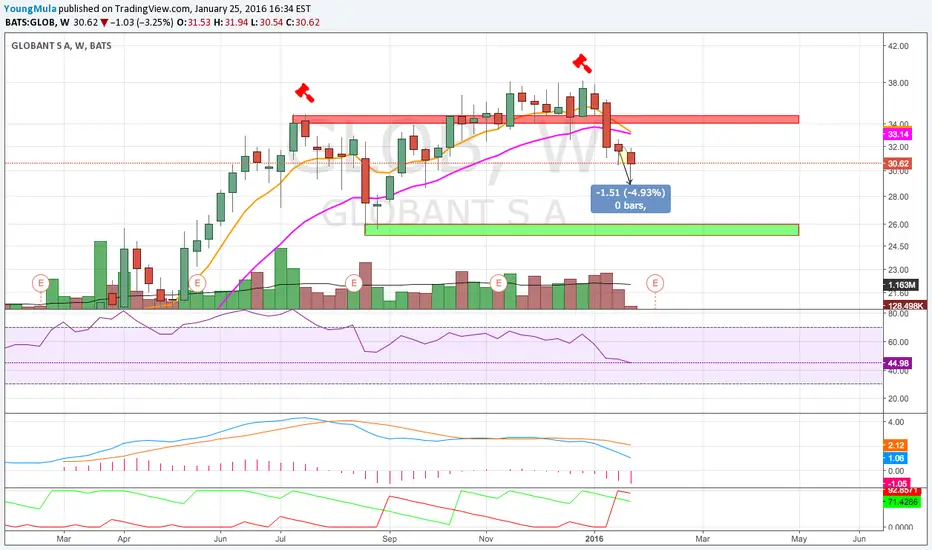
Task: Click the May label on the time axis
Action: tap(799, 539)
